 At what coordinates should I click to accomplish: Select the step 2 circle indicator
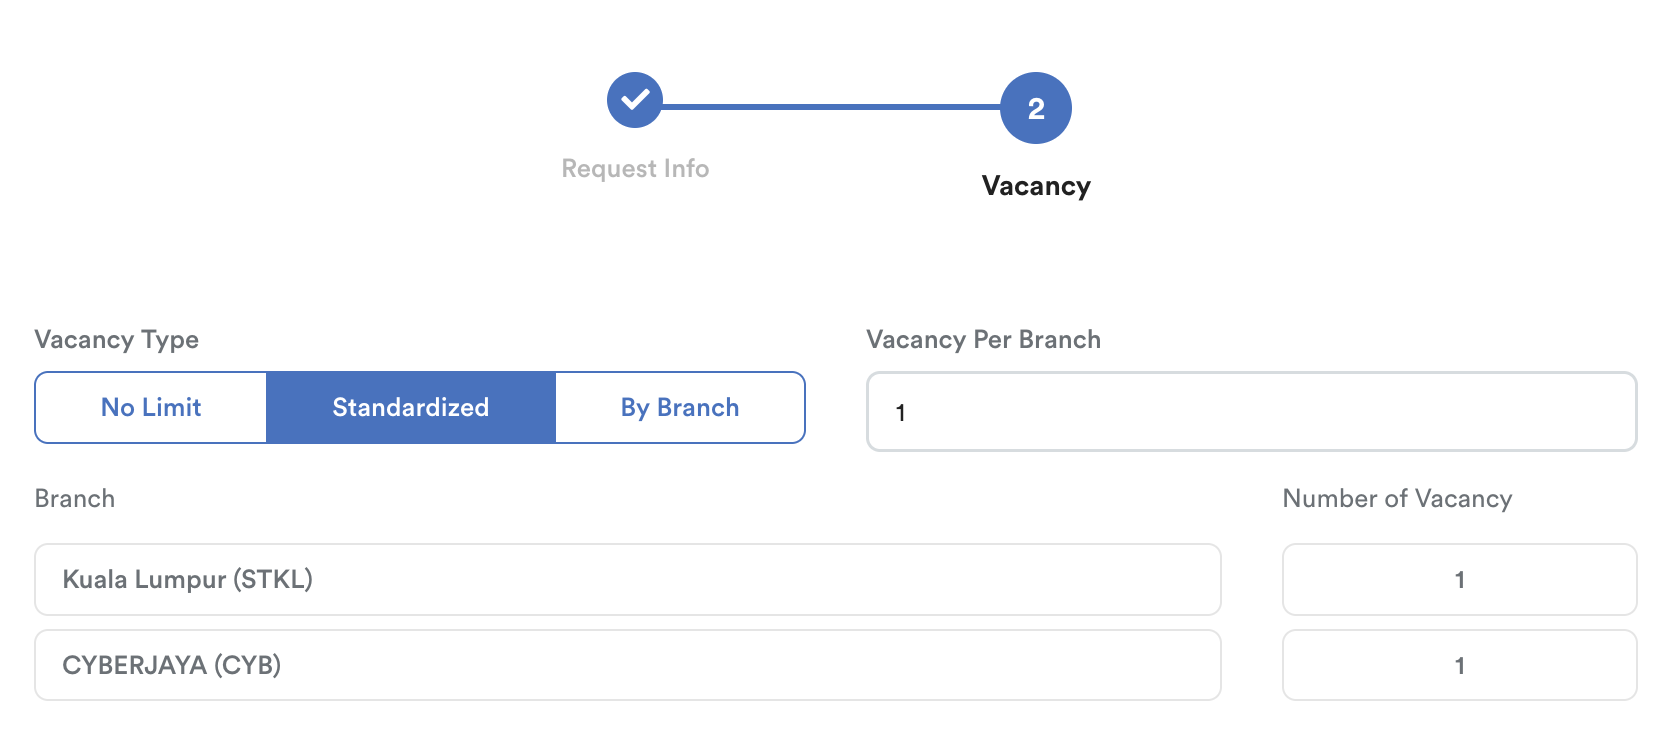(1036, 108)
